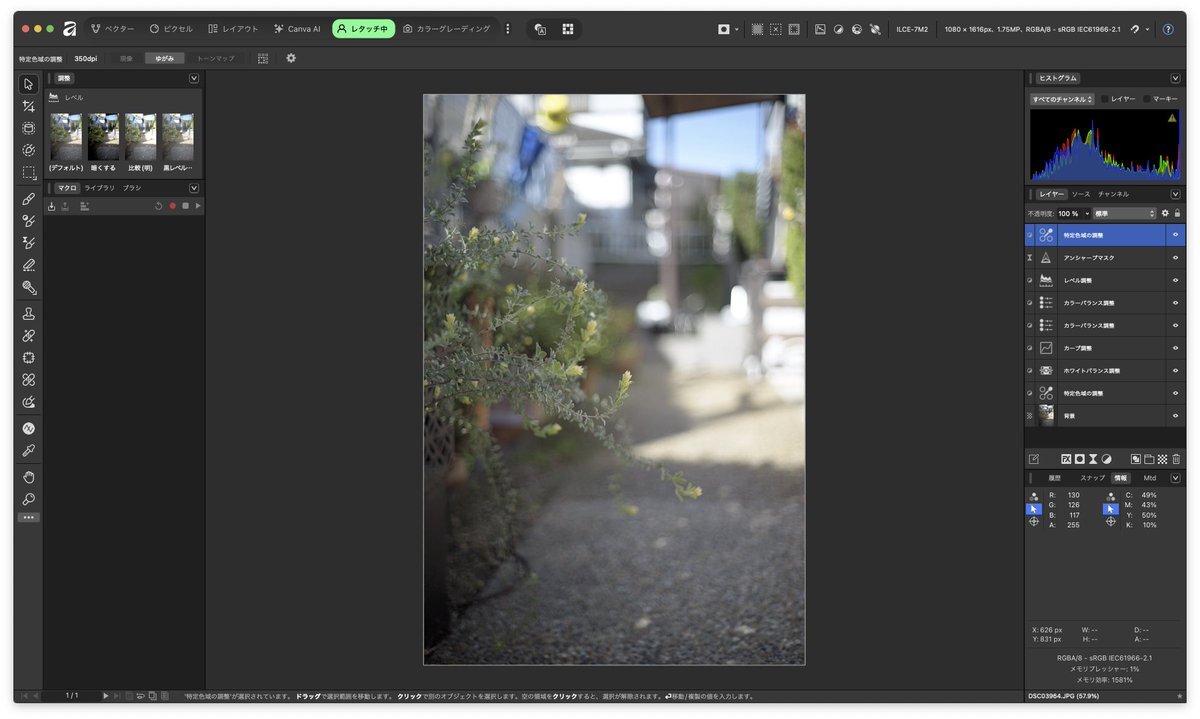Pick the Hand (view) tool

pos(29,477)
